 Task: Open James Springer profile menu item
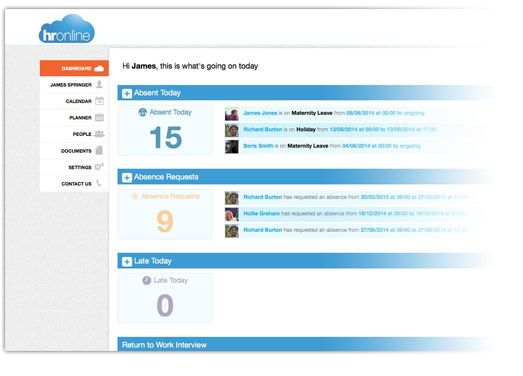tap(74, 85)
